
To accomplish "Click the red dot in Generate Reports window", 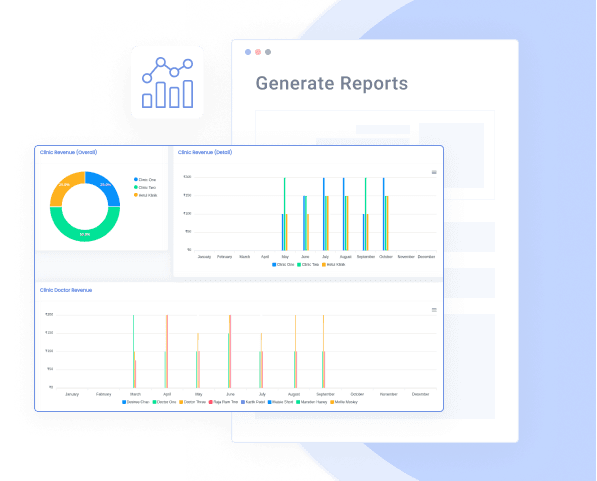I will coord(258,52).
